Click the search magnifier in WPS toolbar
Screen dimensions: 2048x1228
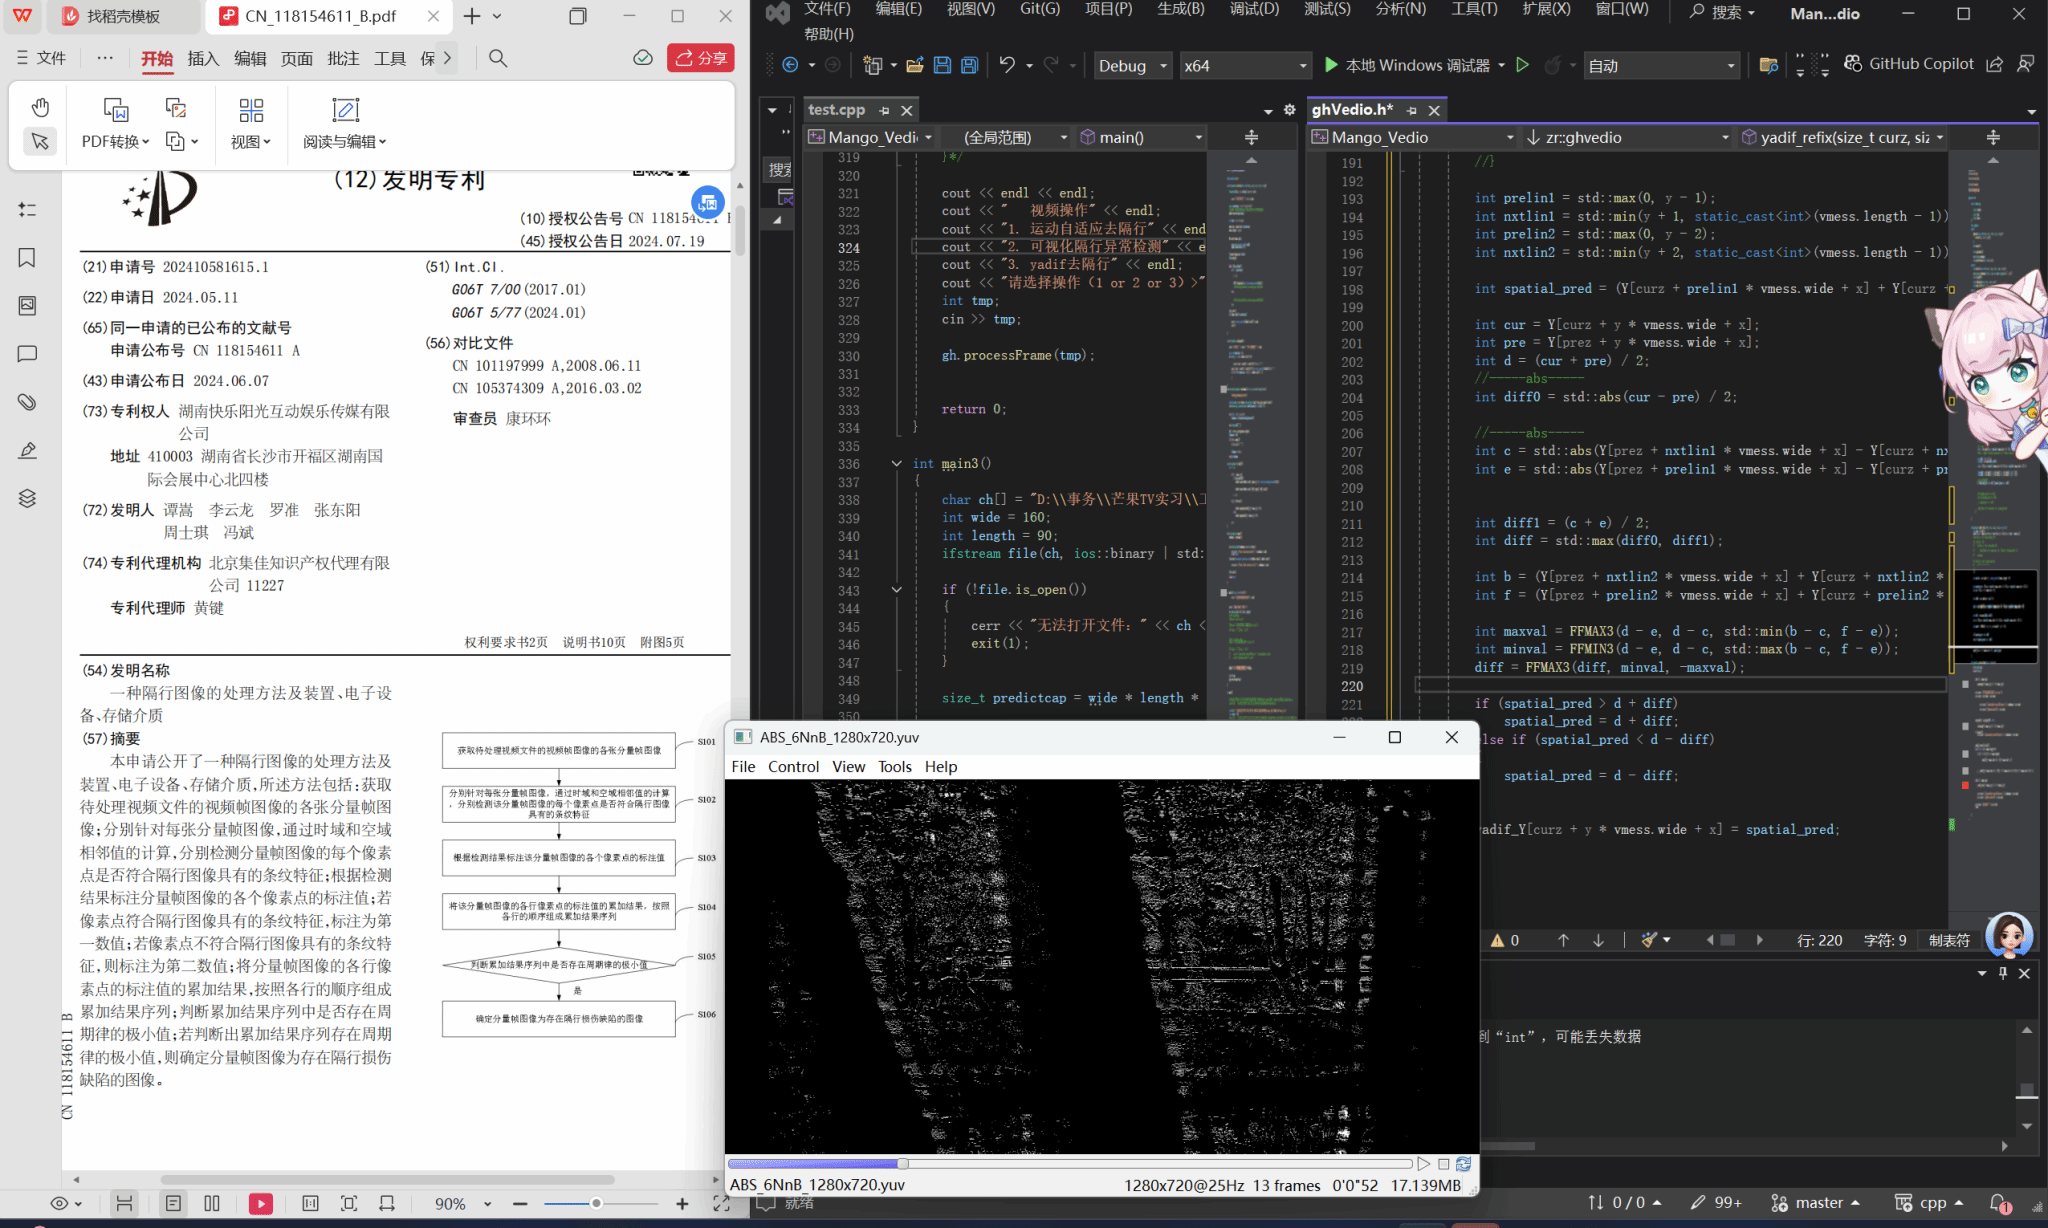point(498,58)
